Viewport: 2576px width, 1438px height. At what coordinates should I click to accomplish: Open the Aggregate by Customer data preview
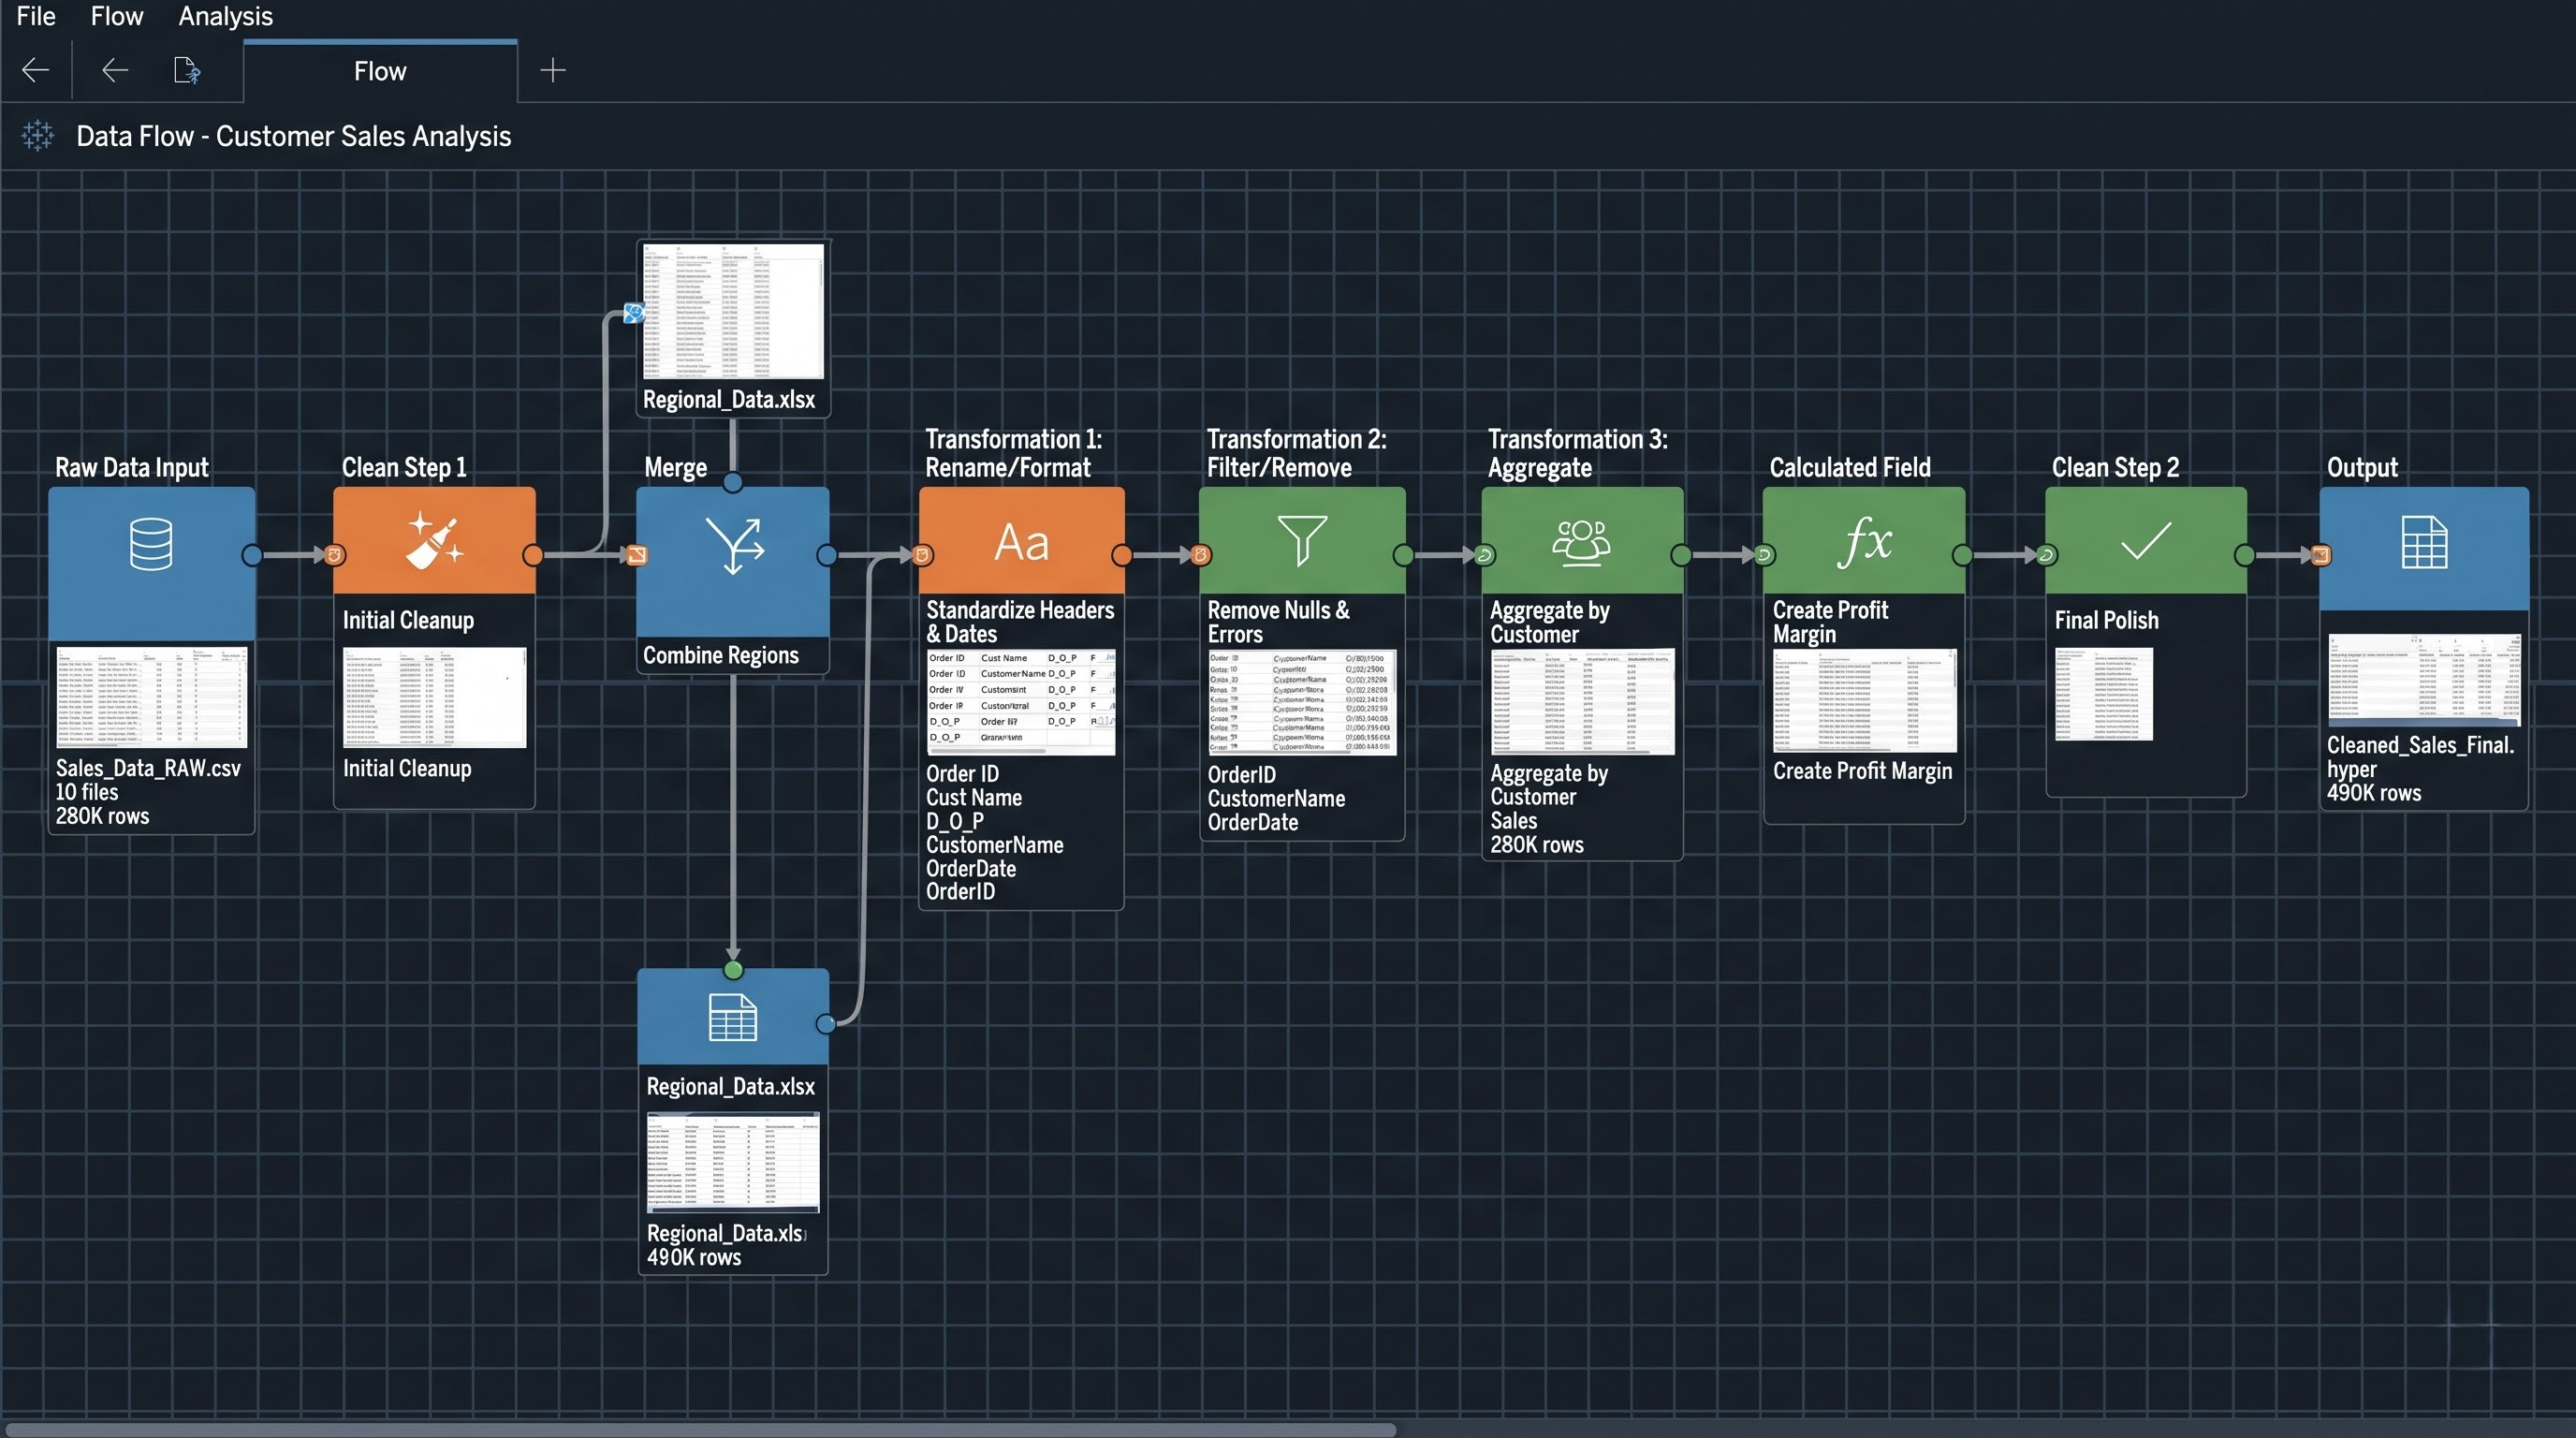tap(1582, 702)
